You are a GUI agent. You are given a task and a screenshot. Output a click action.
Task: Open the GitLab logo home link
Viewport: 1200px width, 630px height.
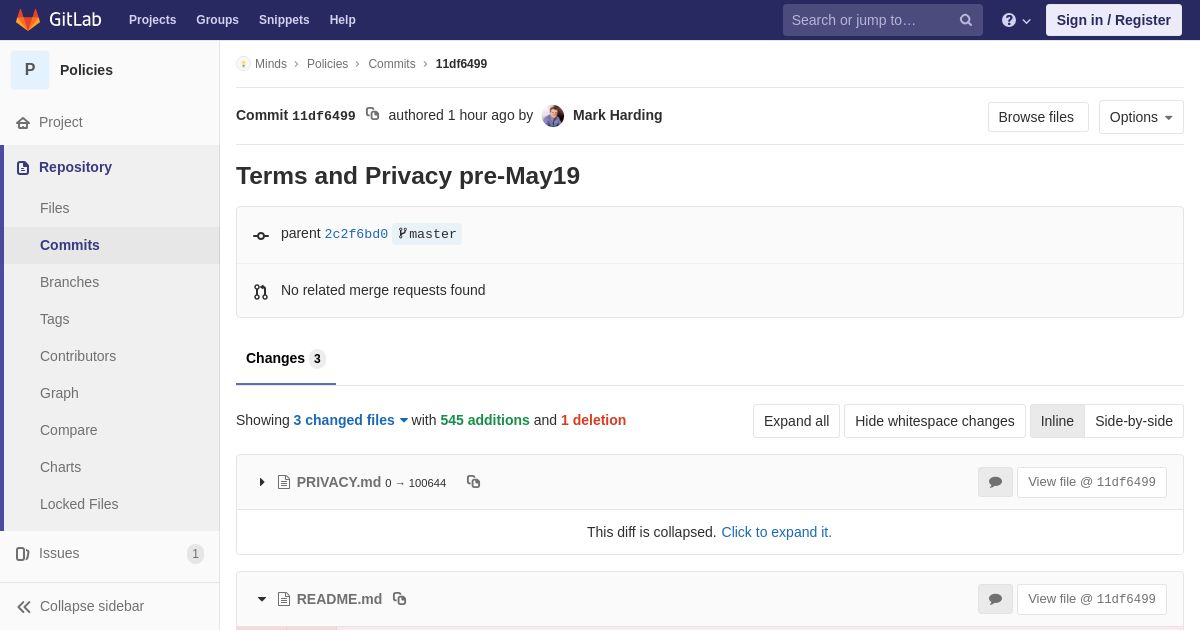click(x=57, y=20)
